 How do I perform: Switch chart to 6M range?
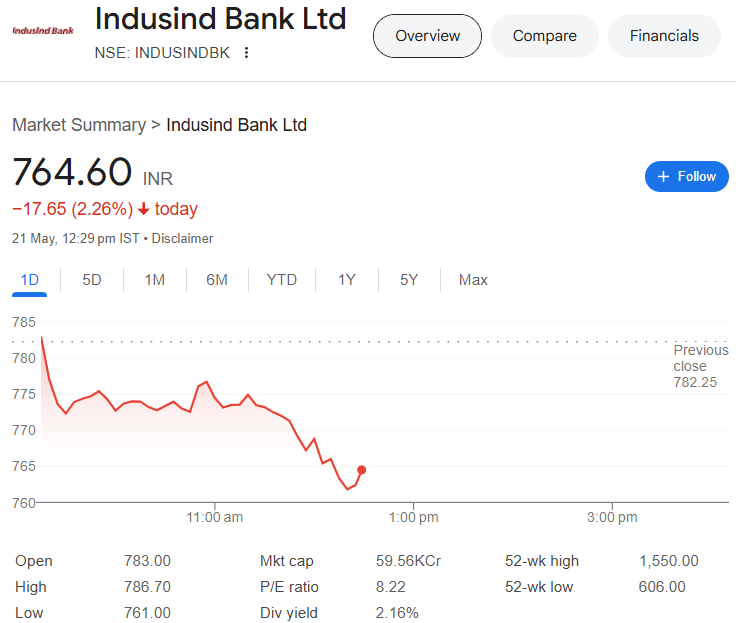pyautogui.click(x=217, y=280)
